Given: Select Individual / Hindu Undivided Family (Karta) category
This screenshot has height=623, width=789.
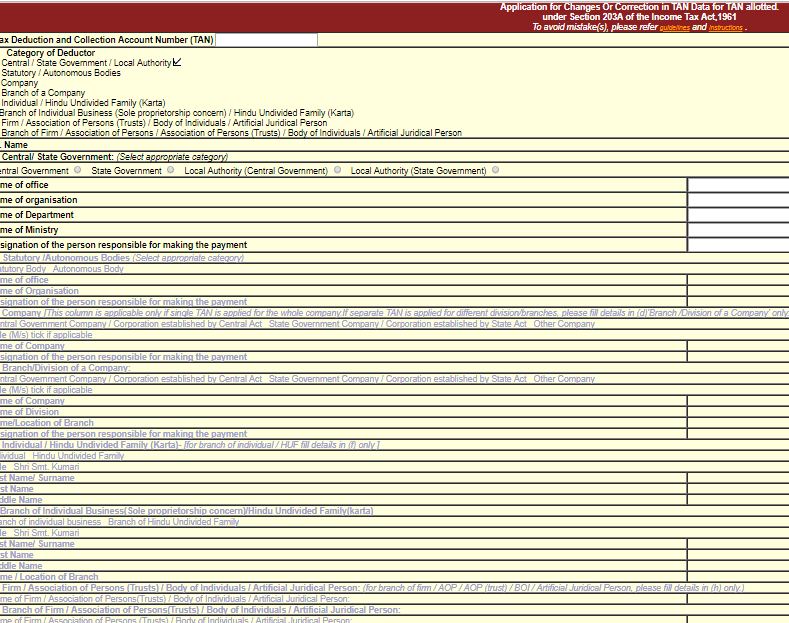Looking at the screenshot, I should coord(83,103).
